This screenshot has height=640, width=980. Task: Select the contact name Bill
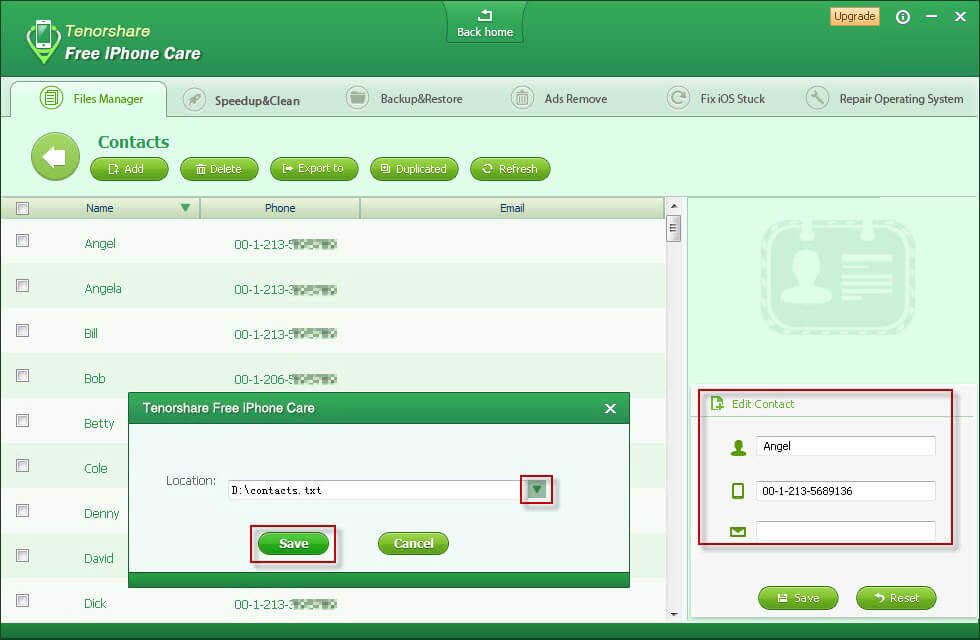click(x=91, y=334)
